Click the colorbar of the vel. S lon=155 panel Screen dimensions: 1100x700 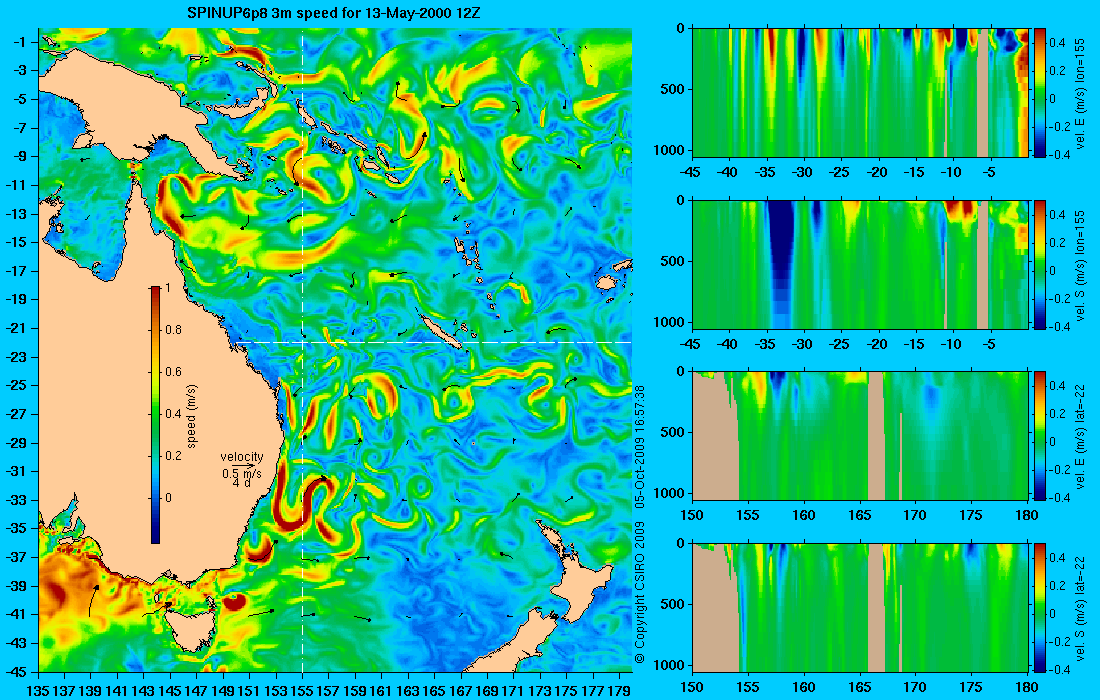(1040, 264)
